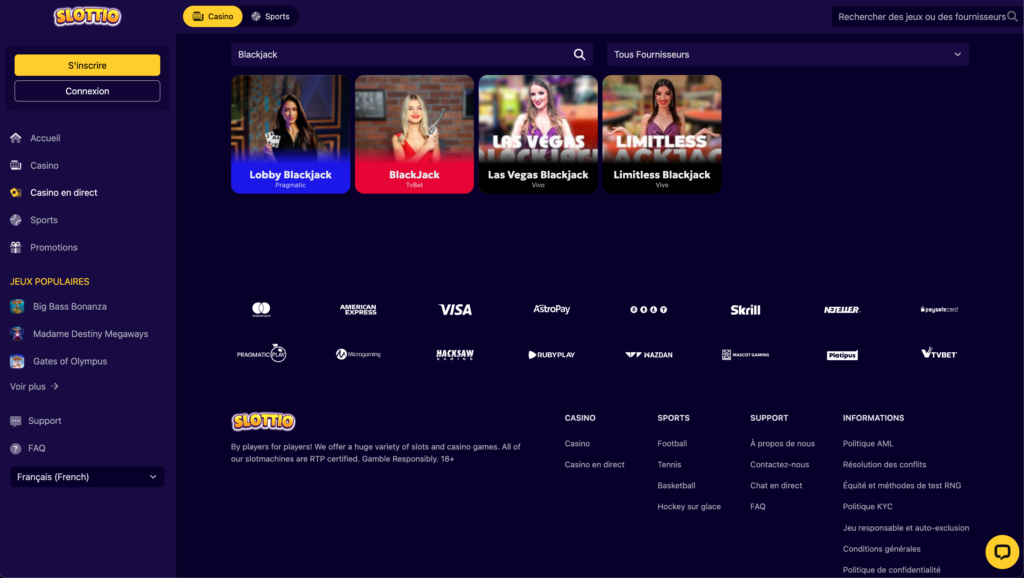The width and height of the screenshot is (1024, 578).
Task: Open Casino en direct in the sidebar
Action: tap(63, 193)
